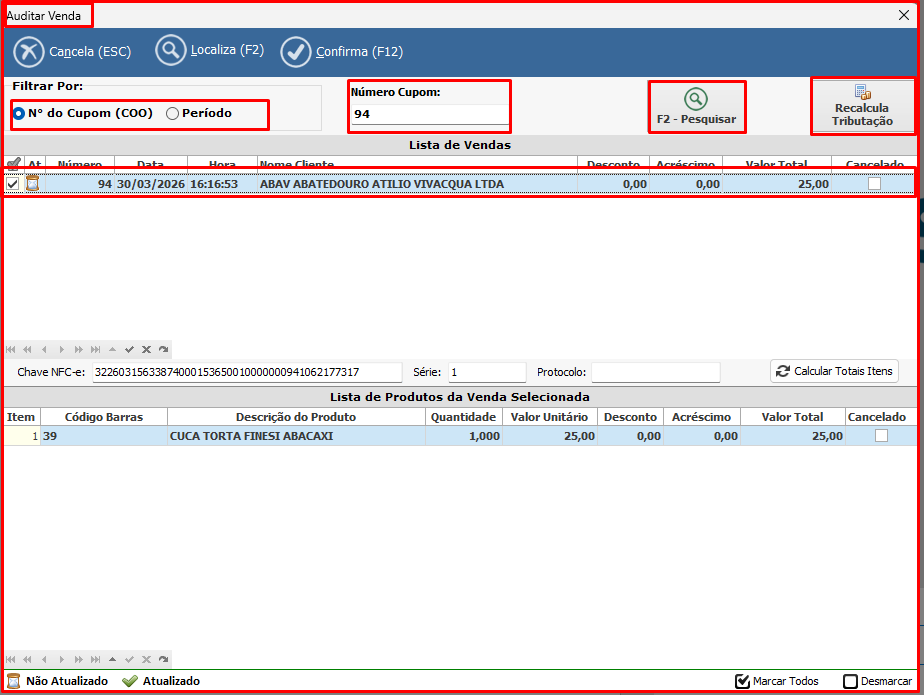Select the Período filter radio button
This screenshot has width=924, height=695.
(173, 114)
